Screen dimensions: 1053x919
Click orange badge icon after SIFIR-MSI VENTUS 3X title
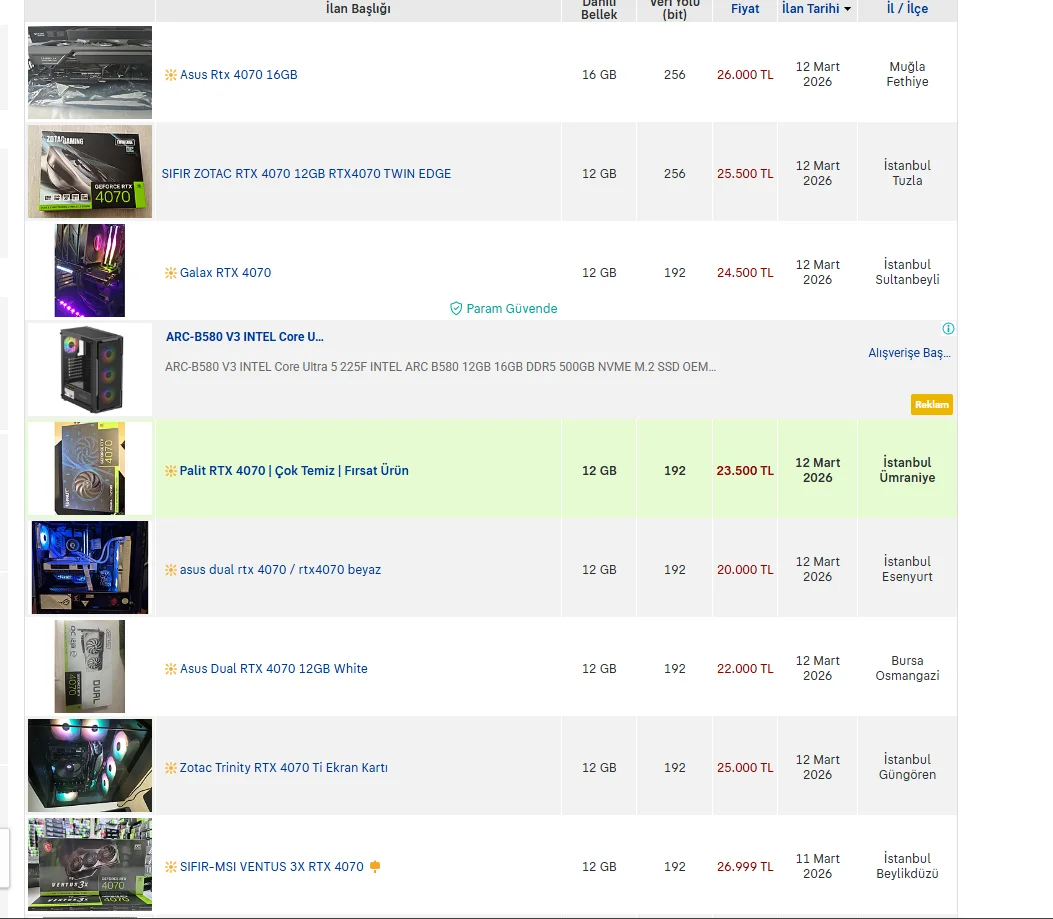[x=375, y=867]
